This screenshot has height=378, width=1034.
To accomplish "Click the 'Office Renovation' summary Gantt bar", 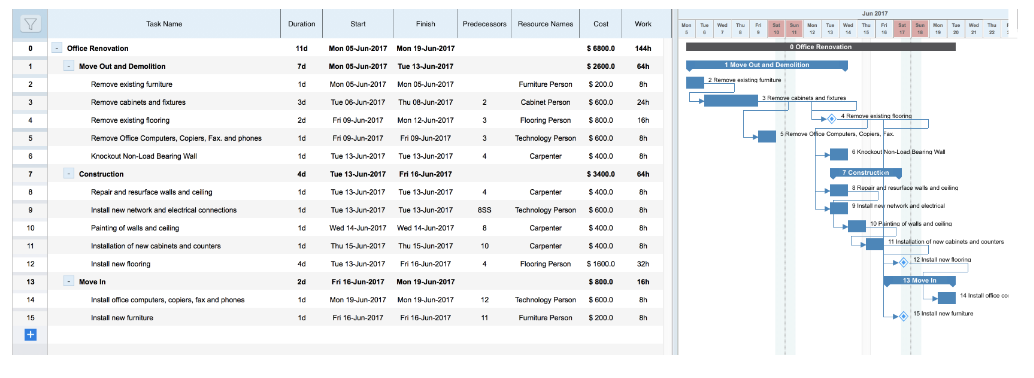I will (x=820, y=47).
